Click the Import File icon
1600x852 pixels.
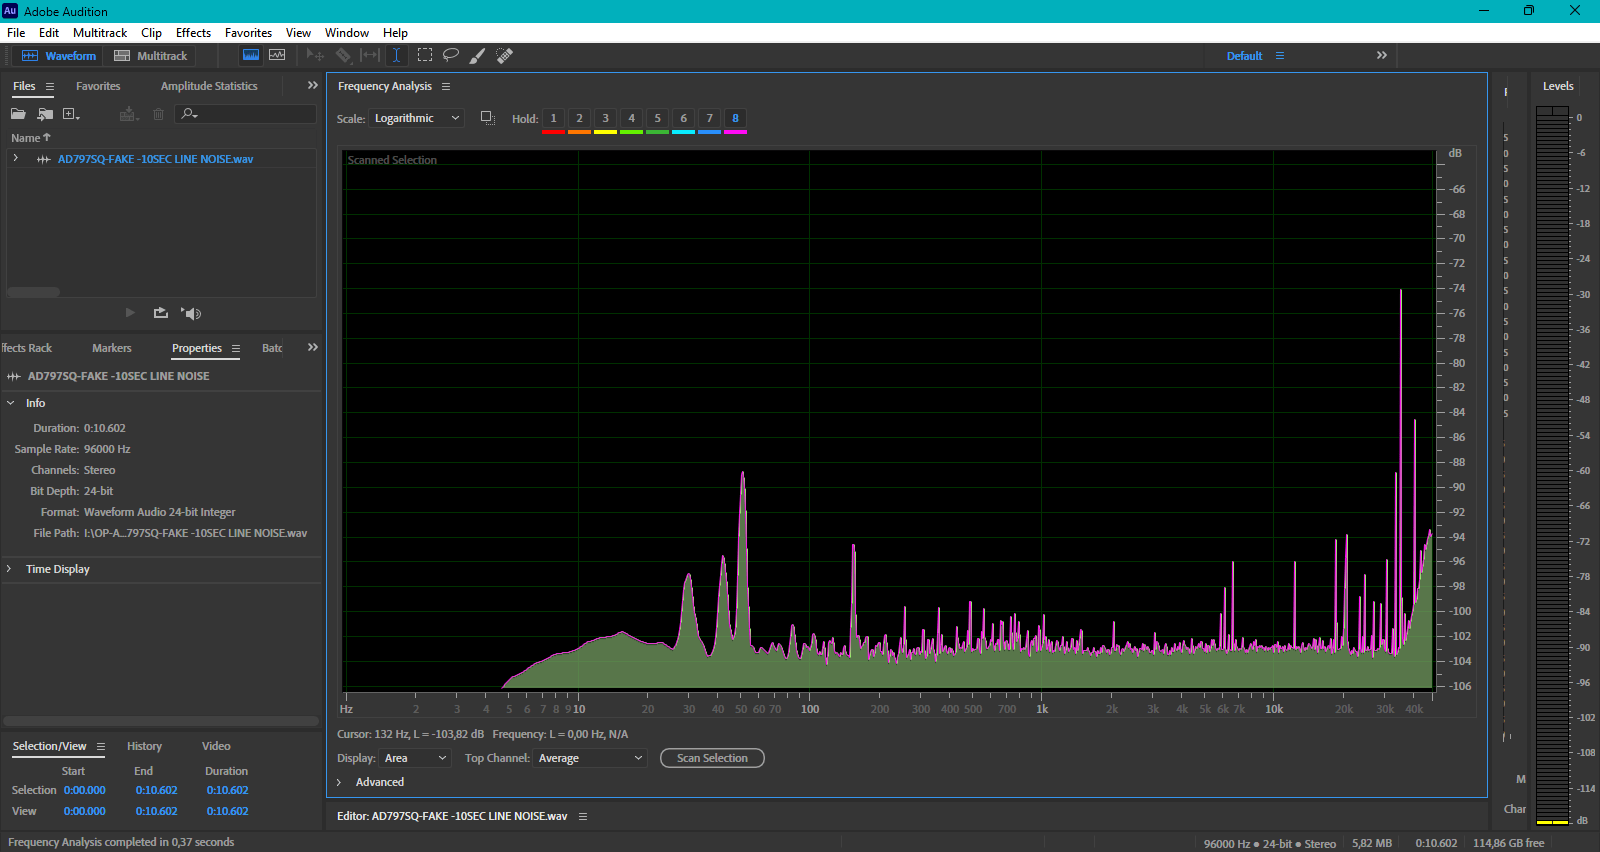coord(45,114)
